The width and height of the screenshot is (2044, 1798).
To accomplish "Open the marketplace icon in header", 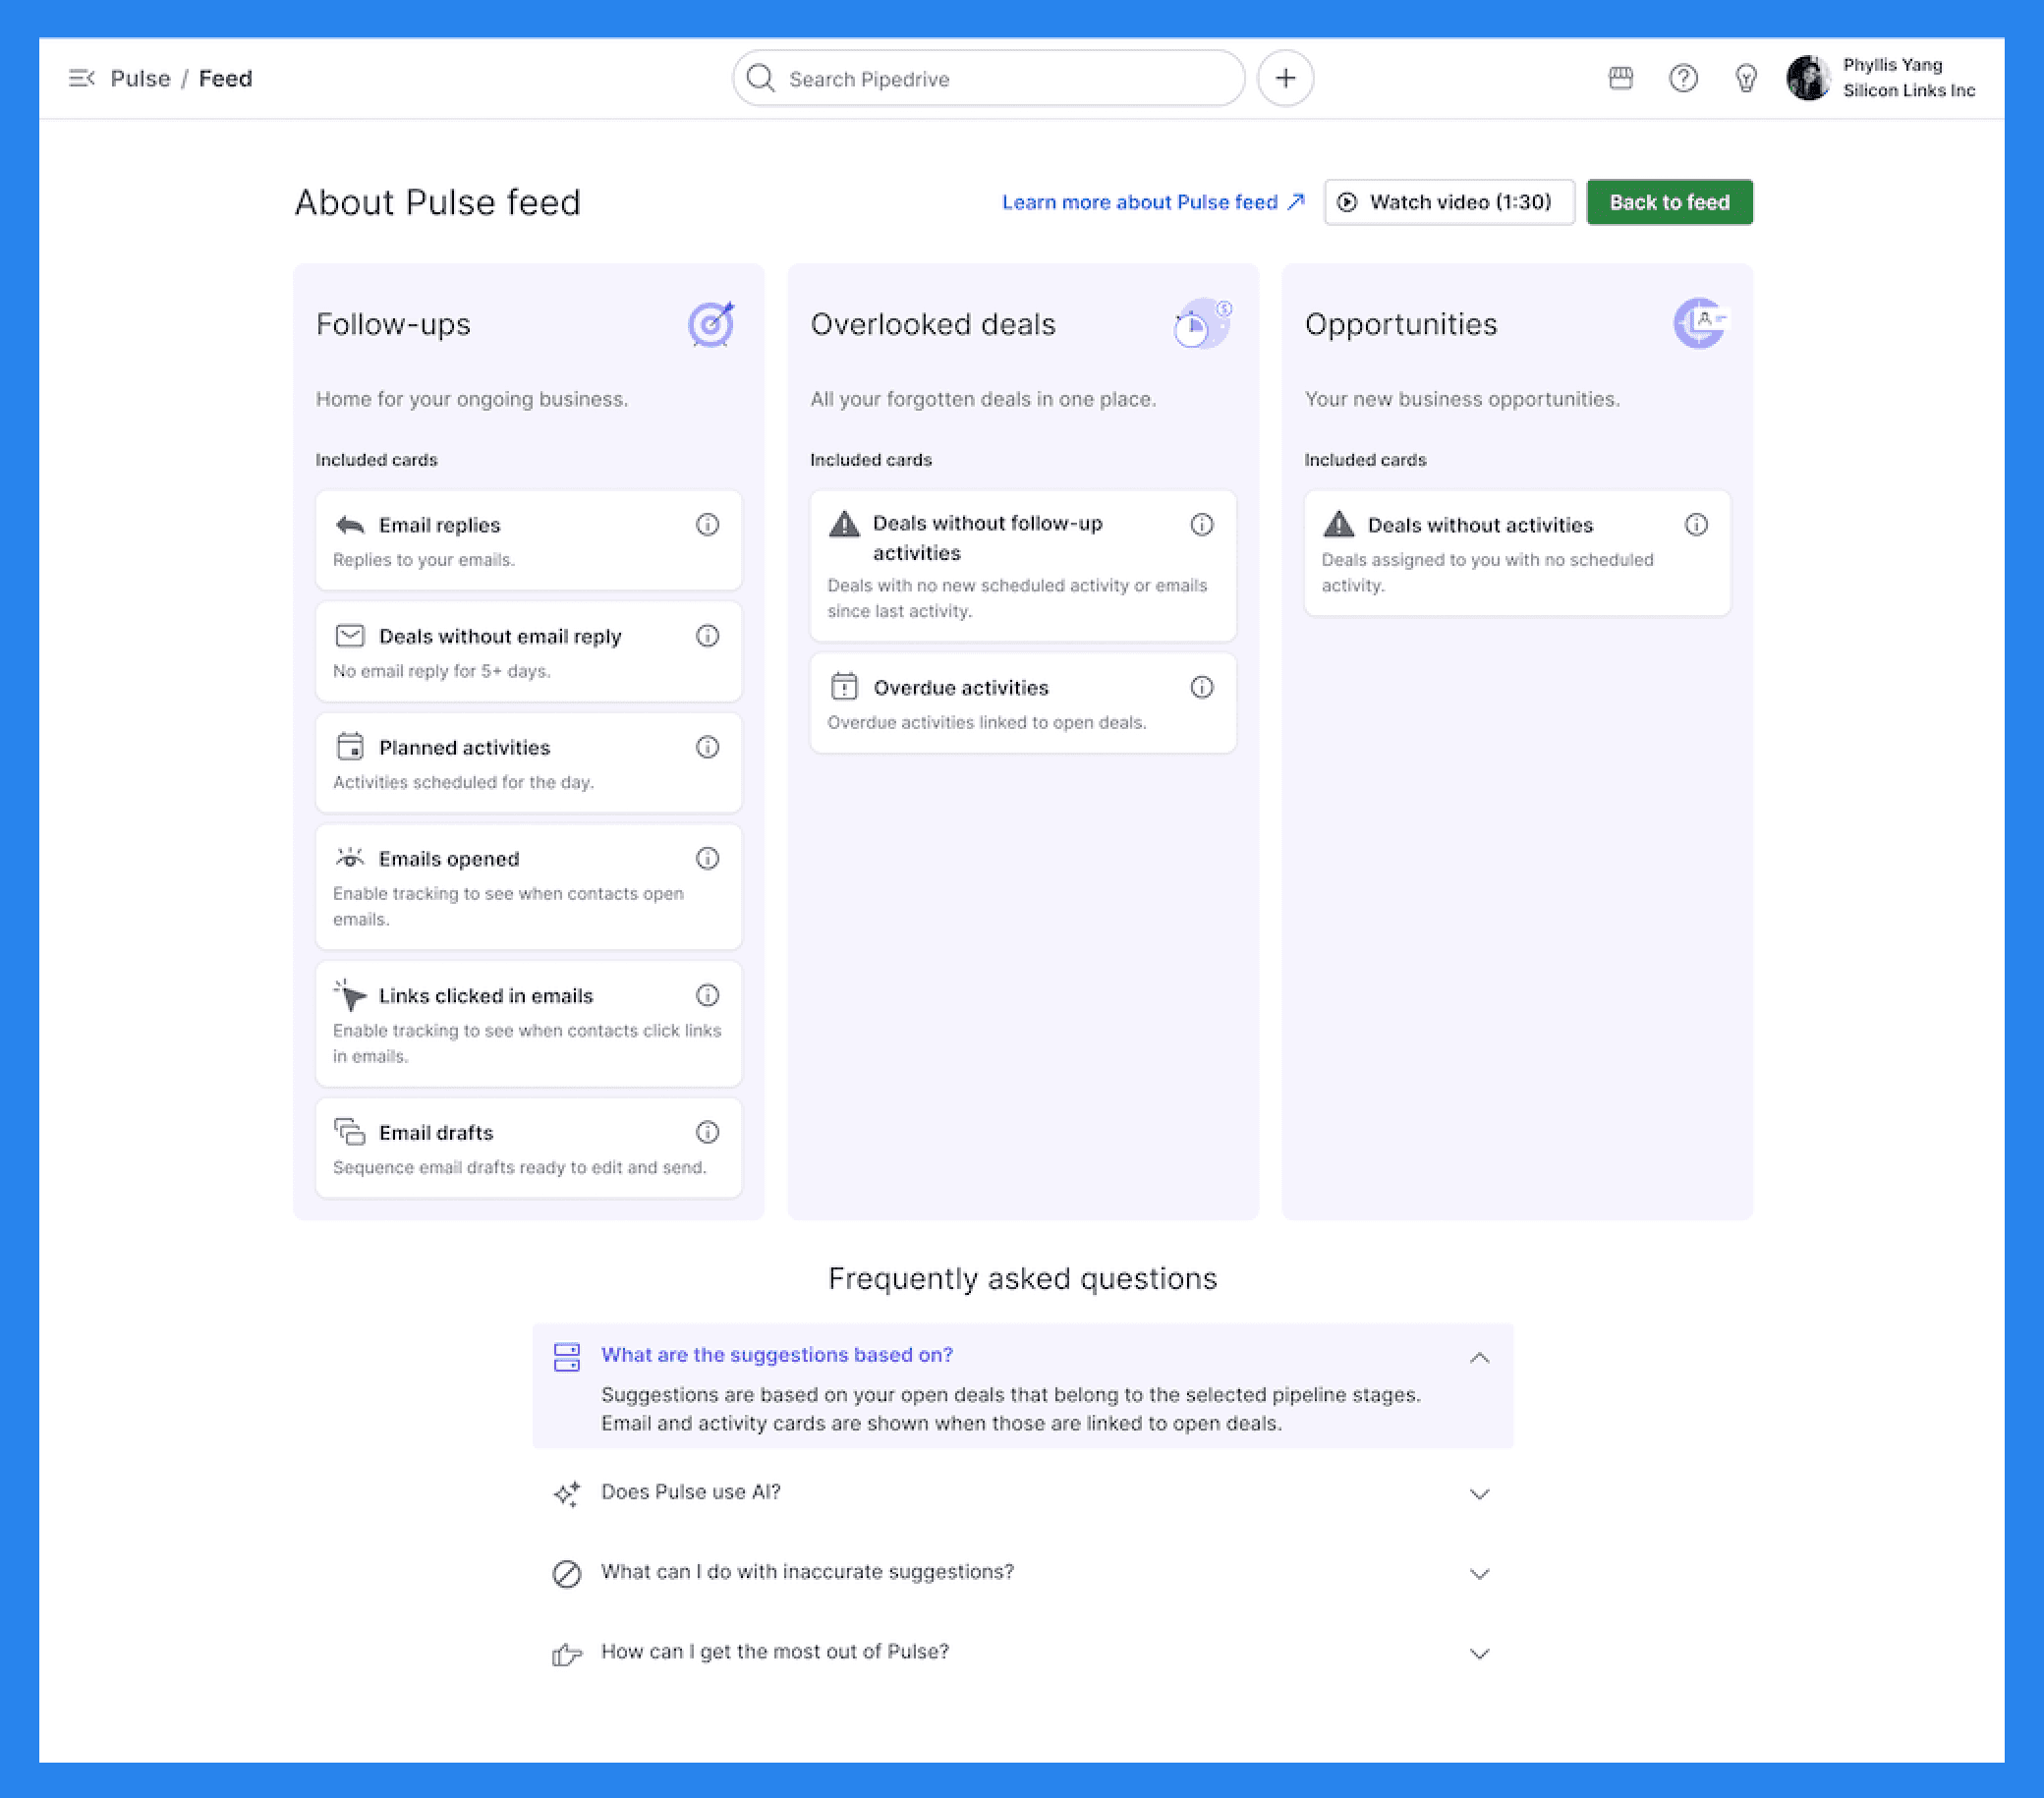I will pos(1621,78).
